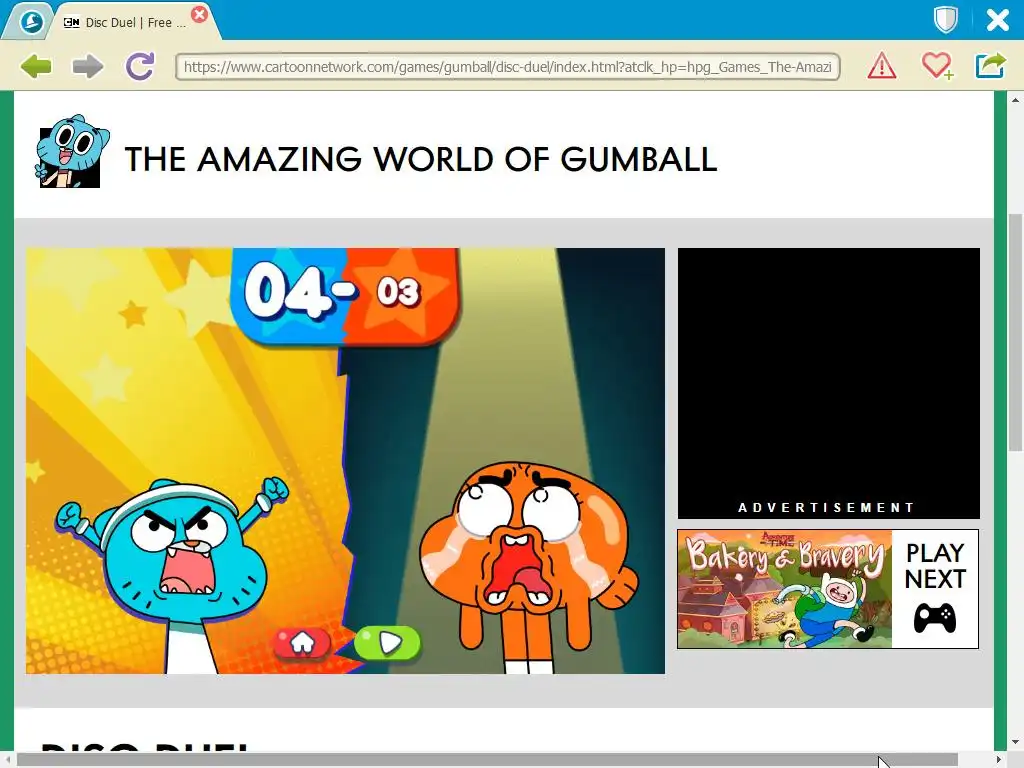Click the horizontal scrollbar thumb
This screenshot has width=1024, height=768.
point(487,760)
